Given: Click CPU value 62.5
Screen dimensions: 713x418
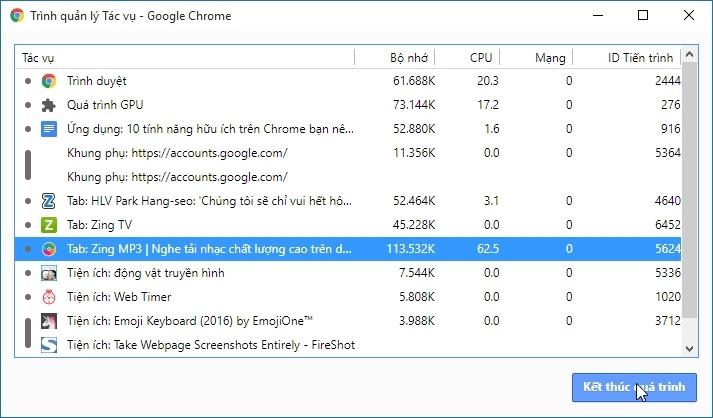Looking at the screenshot, I should [488, 249].
